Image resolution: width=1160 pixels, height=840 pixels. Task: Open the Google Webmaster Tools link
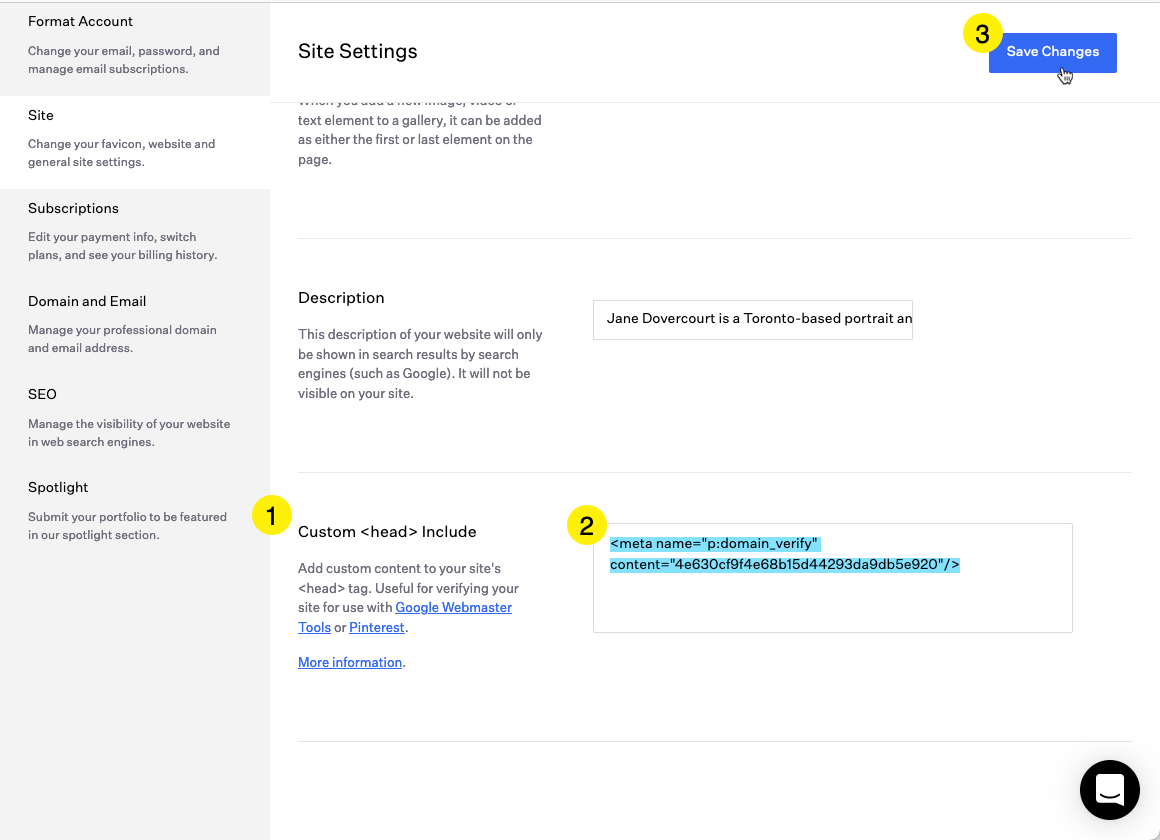click(454, 607)
